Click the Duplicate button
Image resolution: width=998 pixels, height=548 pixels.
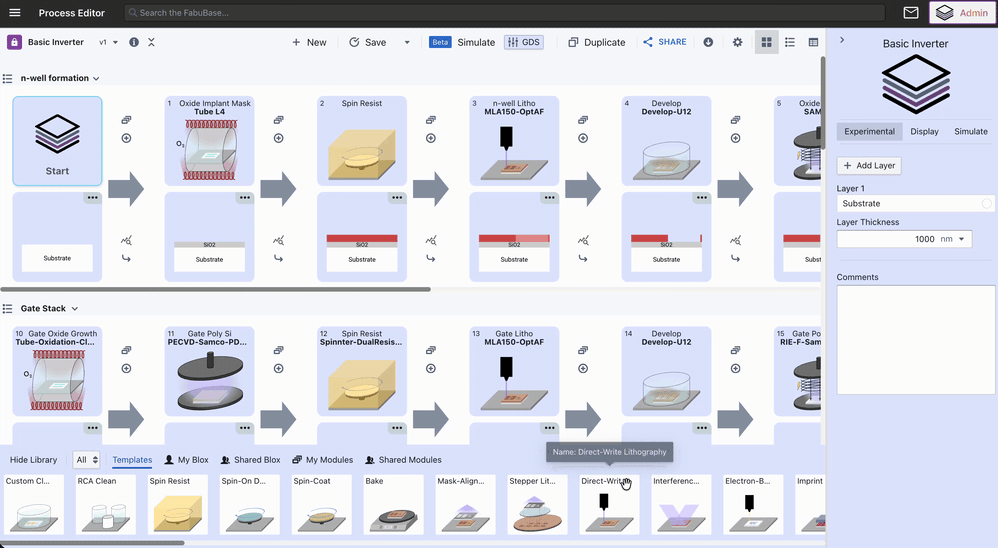[x=596, y=42]
